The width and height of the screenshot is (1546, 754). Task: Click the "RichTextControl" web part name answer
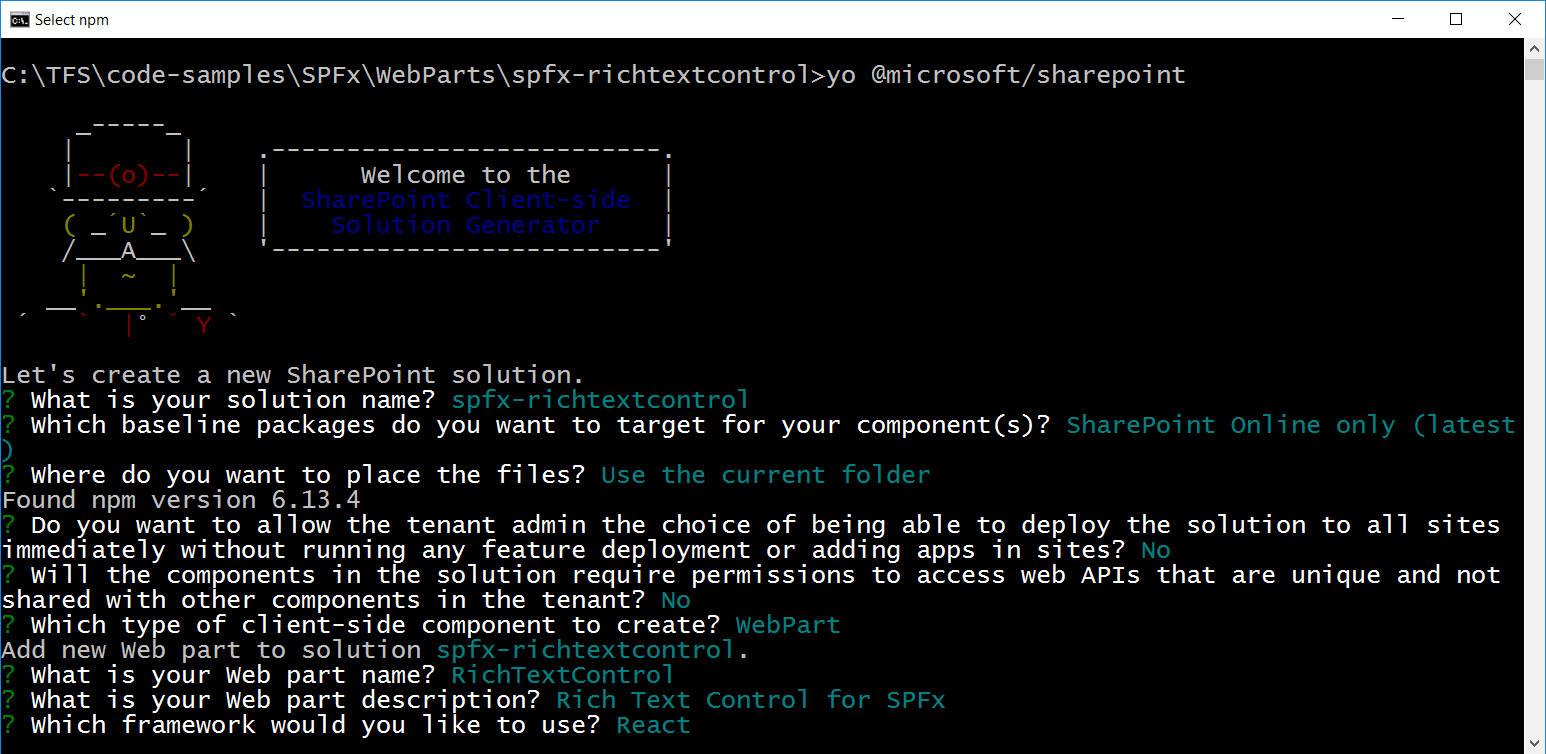(562, 675)
